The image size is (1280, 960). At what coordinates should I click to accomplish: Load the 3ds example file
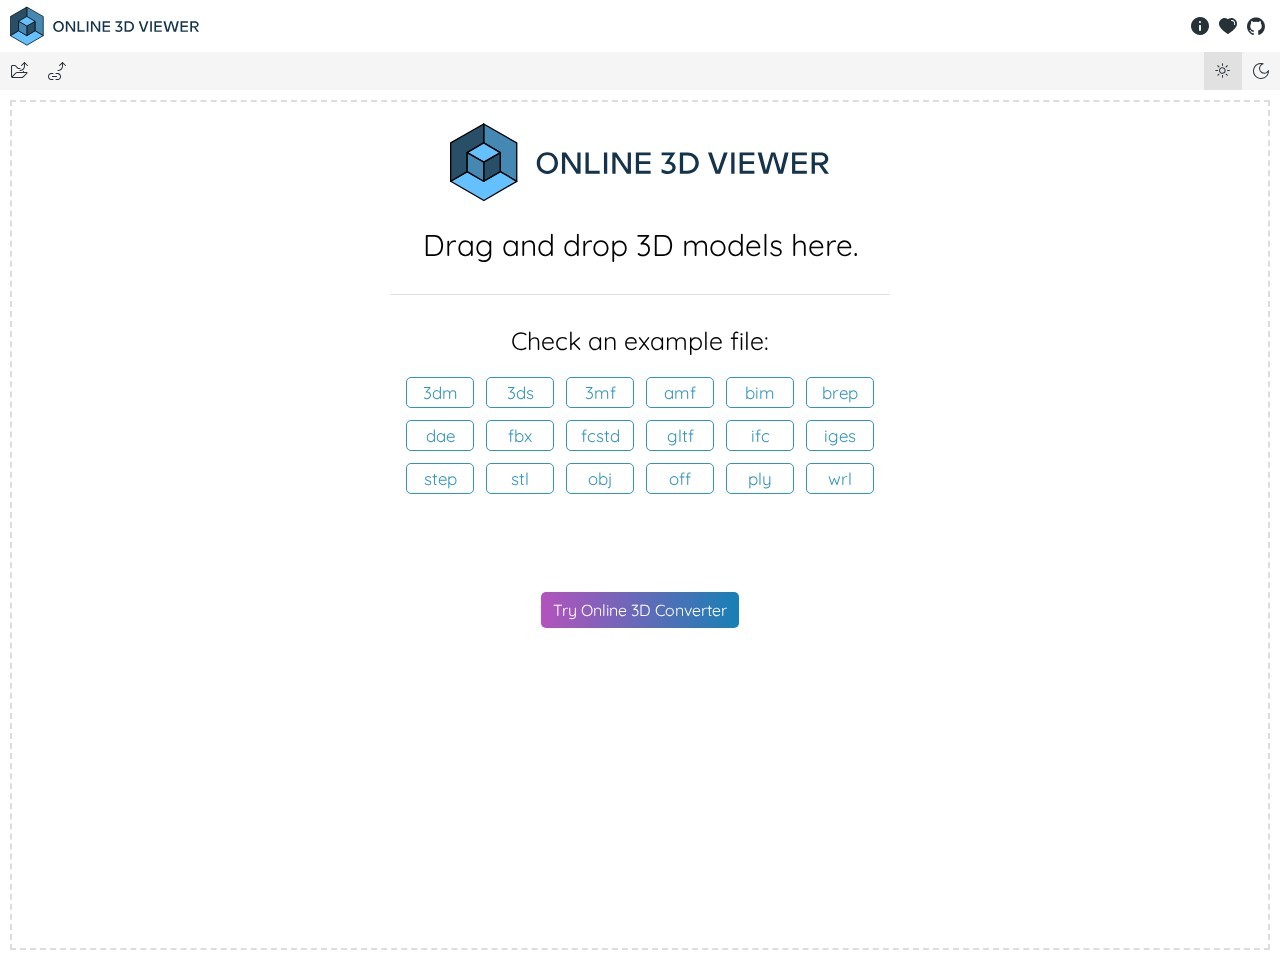[520, 393]
